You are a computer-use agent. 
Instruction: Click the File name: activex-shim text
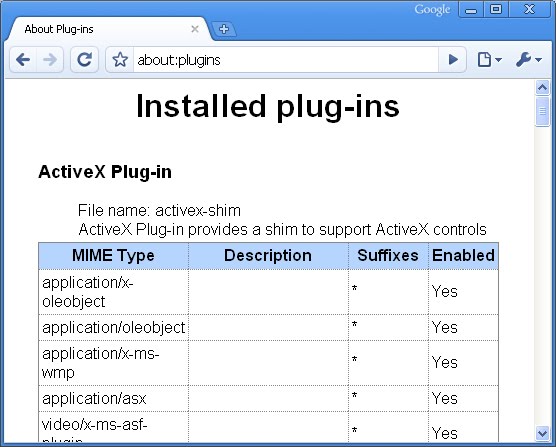159,211
